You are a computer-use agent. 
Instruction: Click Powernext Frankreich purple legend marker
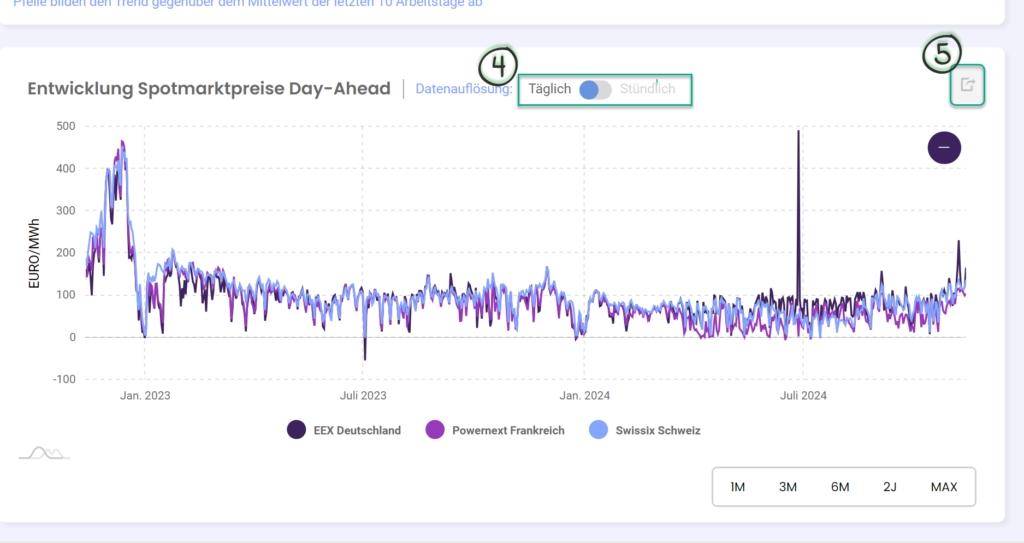435,430
